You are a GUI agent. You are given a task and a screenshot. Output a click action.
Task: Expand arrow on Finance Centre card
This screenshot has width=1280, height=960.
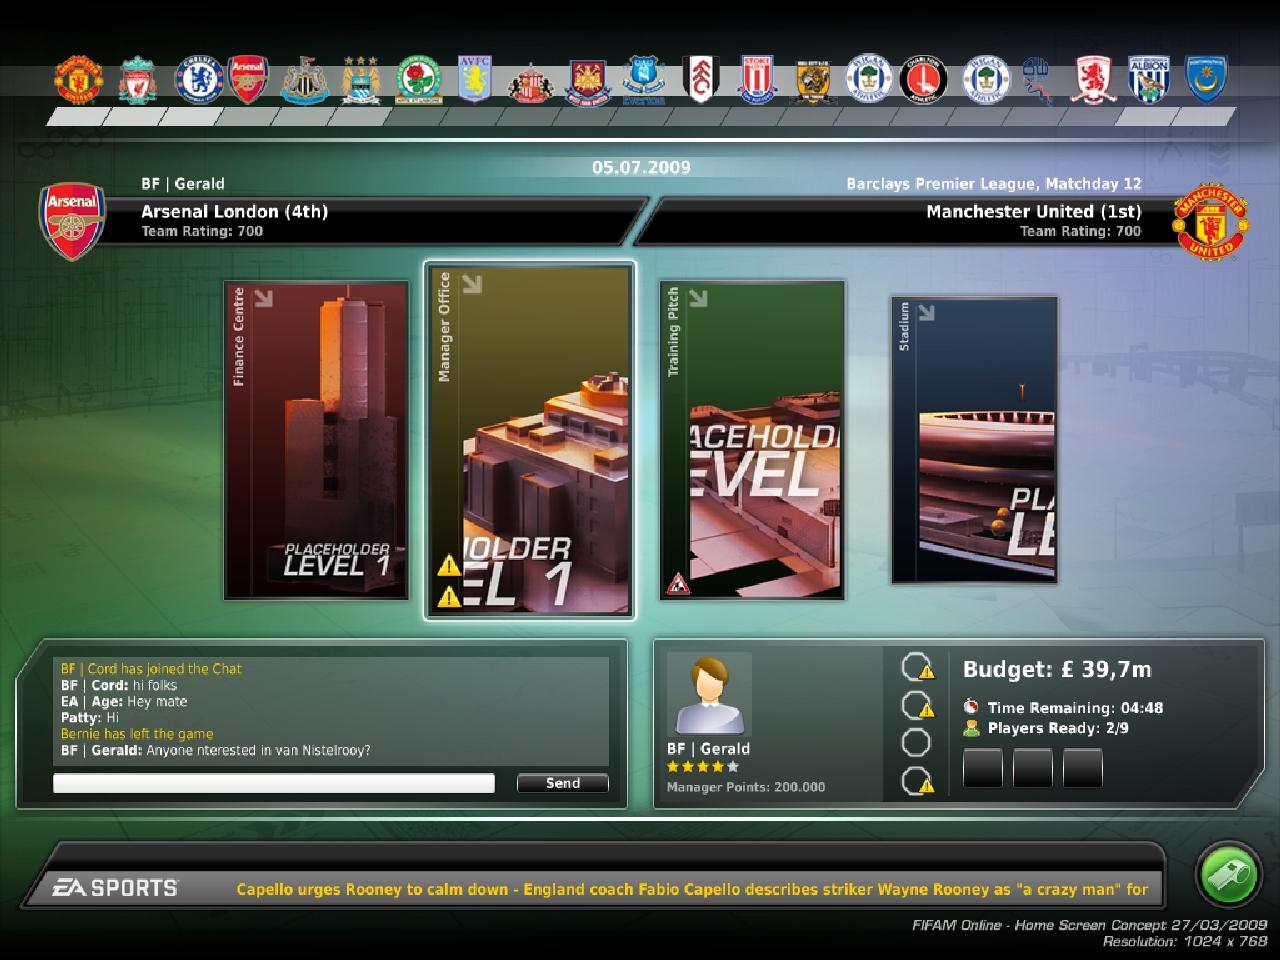[x=263, y=297]
